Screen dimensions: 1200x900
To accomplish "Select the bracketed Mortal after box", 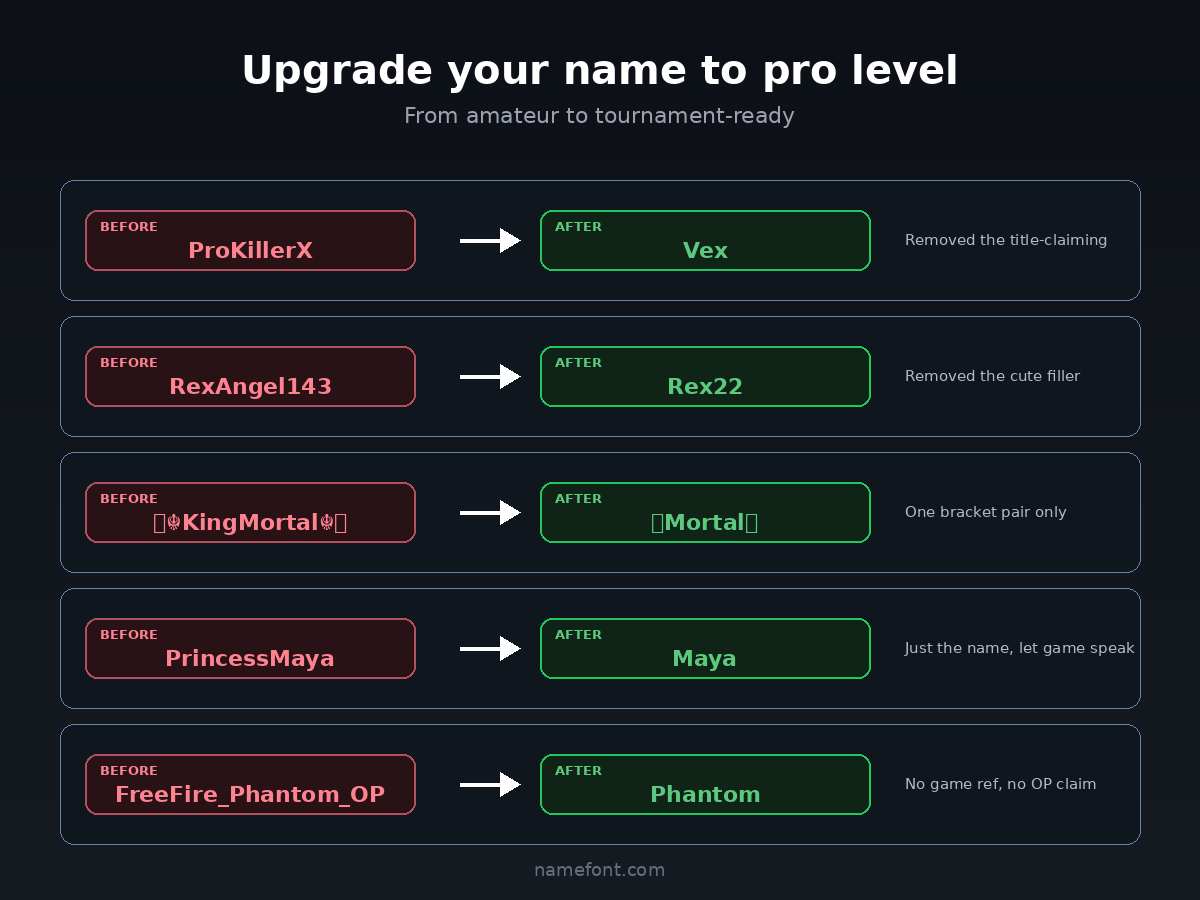I will 705,513.
